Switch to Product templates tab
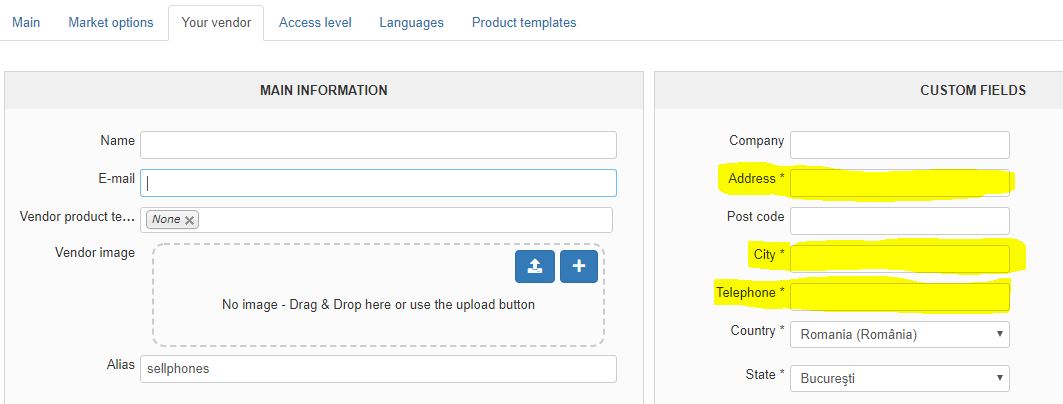The height and width of the screenshot is (404, 1063). pyautogui.click(x=524, y=22)
